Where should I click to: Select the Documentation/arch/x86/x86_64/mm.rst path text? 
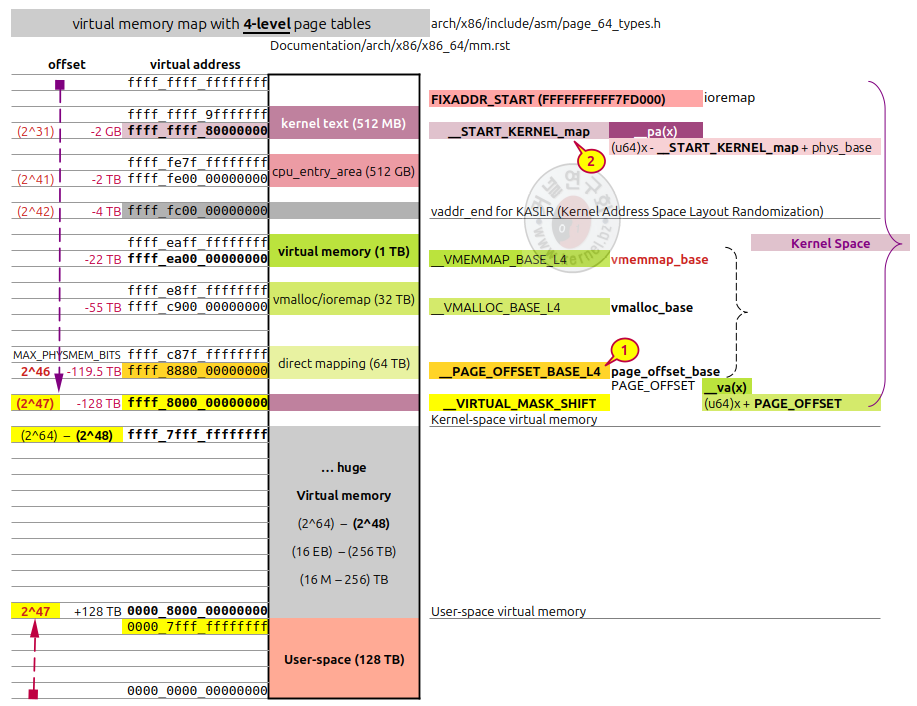point(389,46)
